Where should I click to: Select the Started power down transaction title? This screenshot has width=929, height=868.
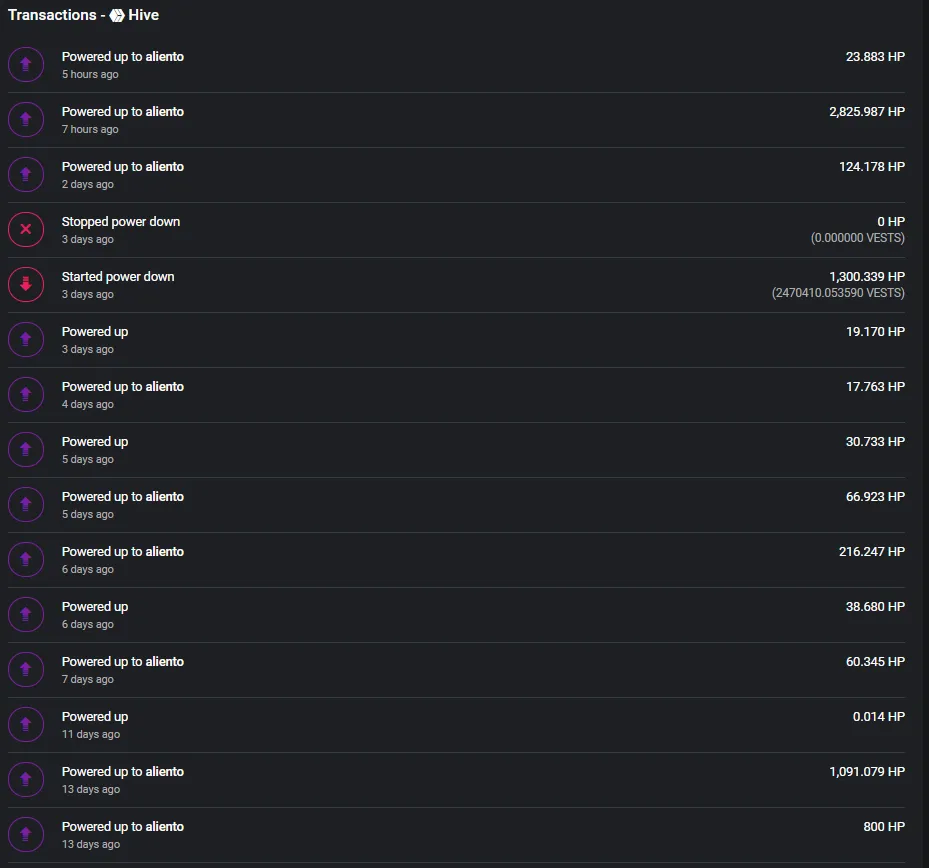pyautogui.click(x=118, y=277)
